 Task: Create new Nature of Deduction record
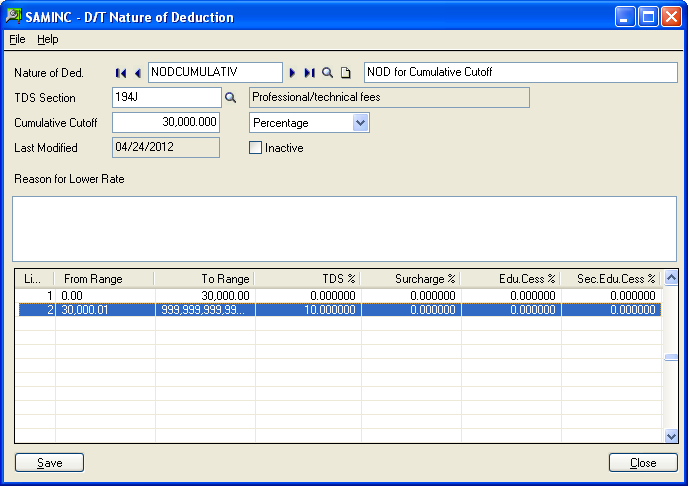[346, 73]
